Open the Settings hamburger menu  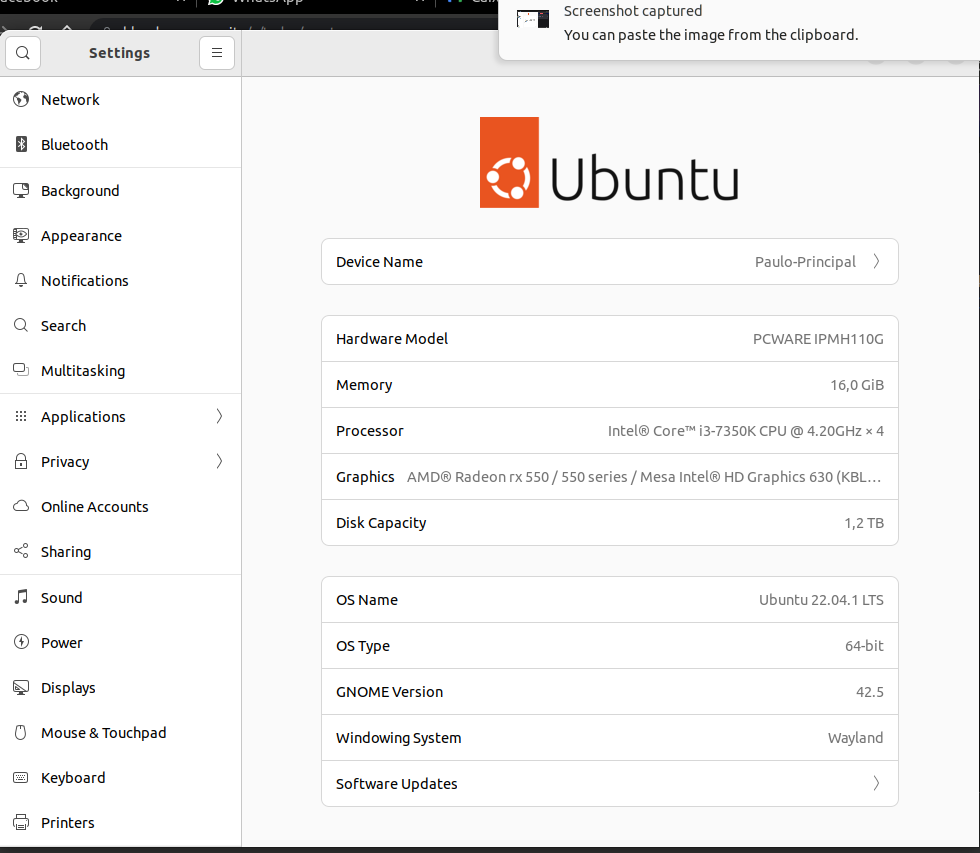217,53
